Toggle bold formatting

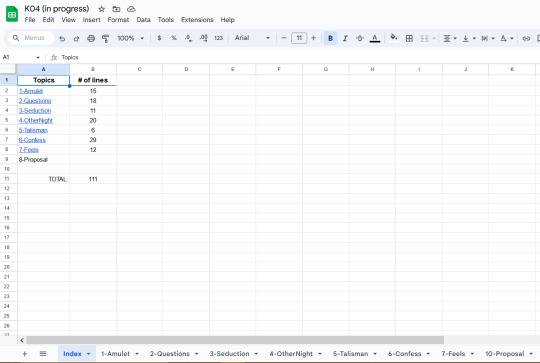[330, 38]
